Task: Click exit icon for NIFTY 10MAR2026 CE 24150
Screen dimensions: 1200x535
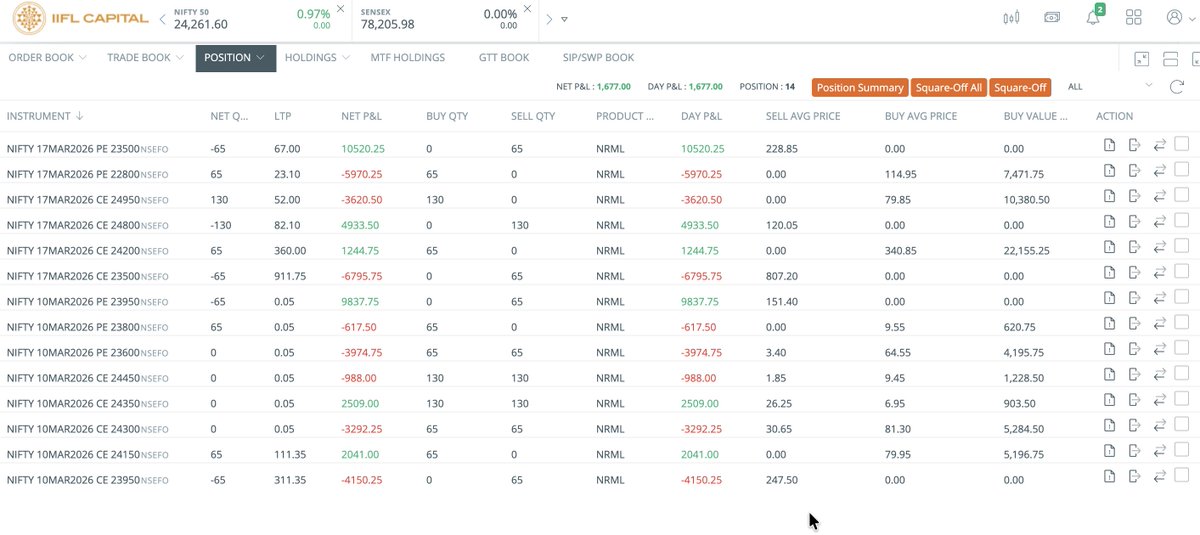Action: (x=1135, y=449)
